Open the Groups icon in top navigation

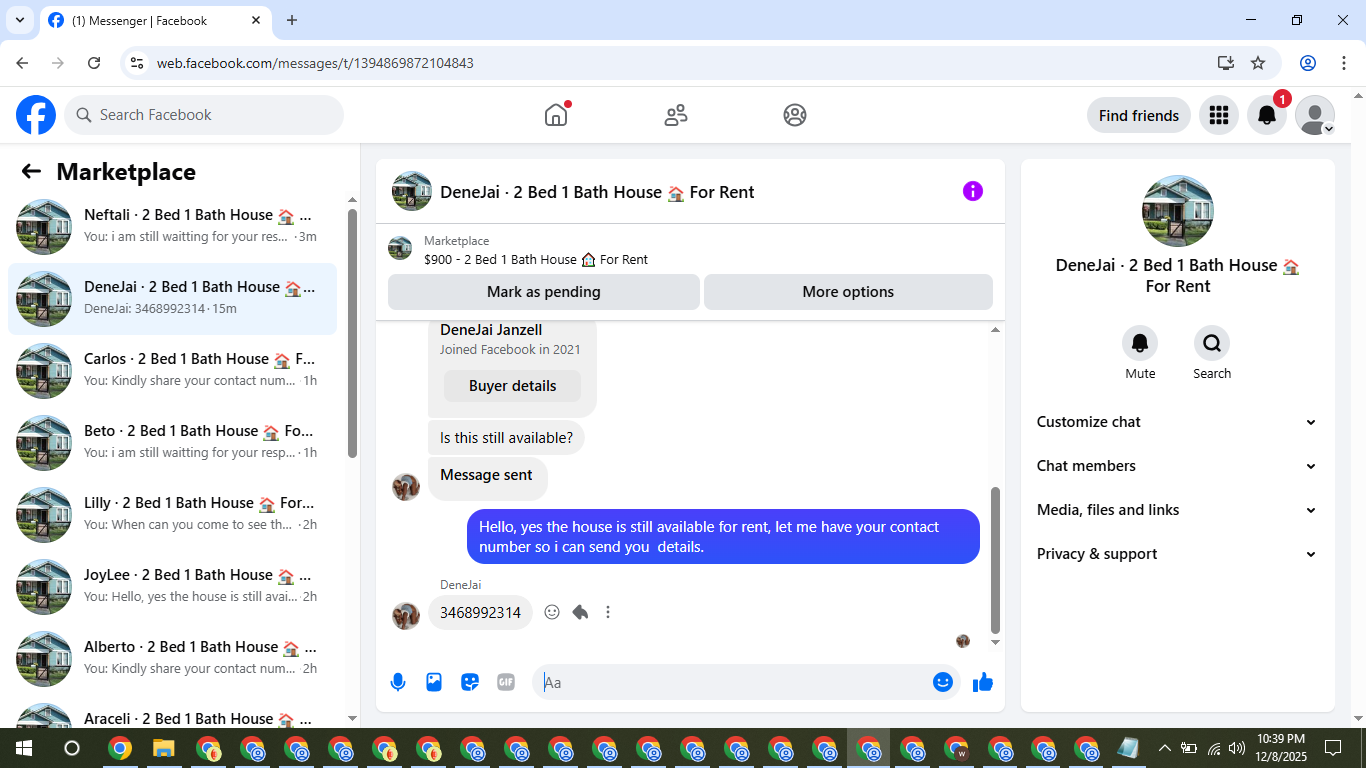point(795,115)
